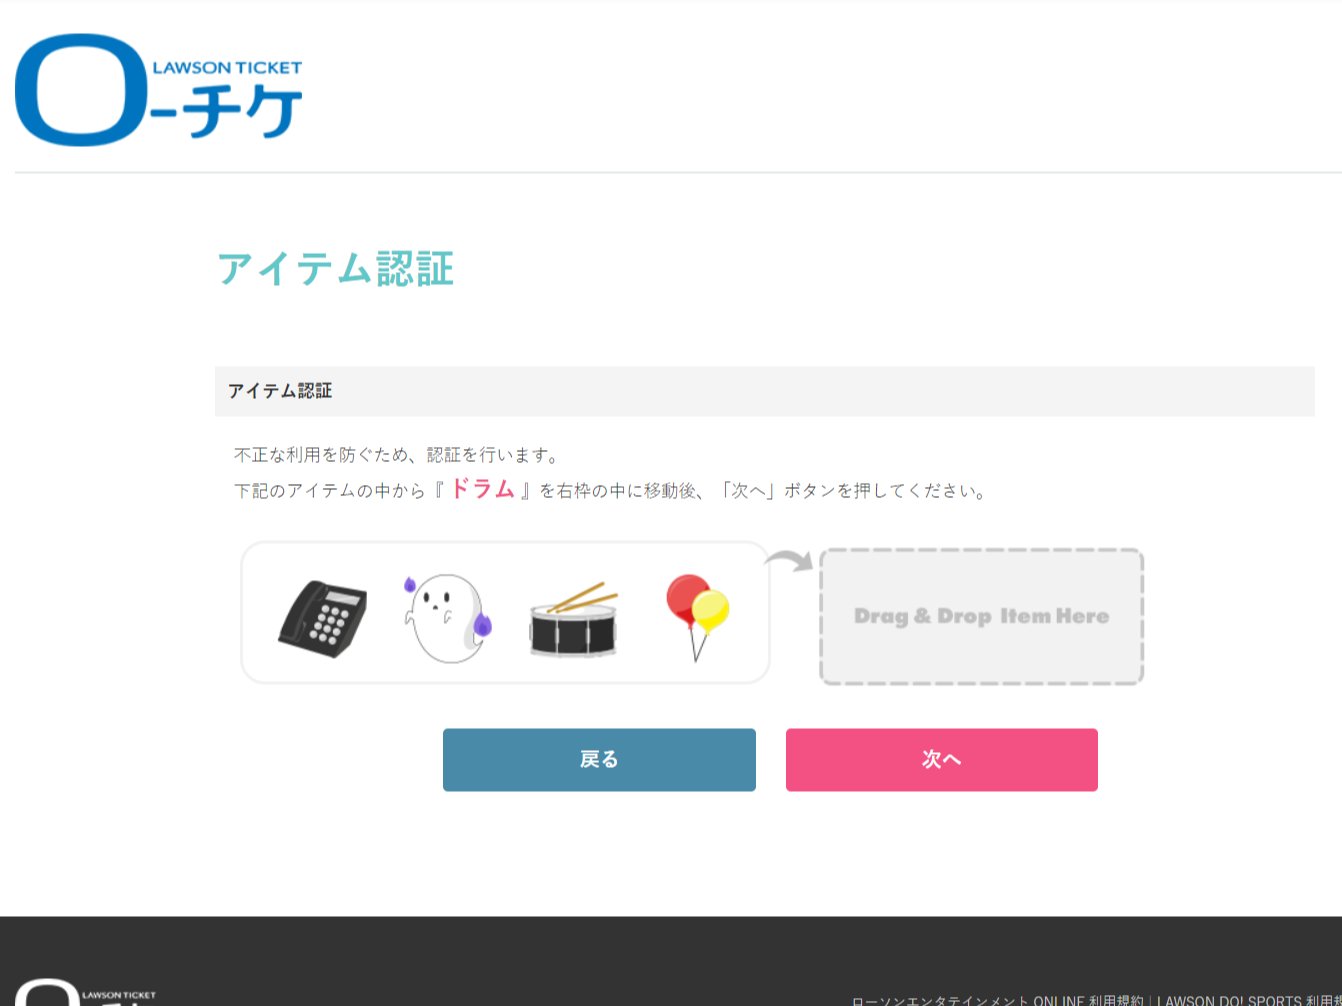Open the blue Lawson Ticket header logo
Screen dimensions: 1342x1006
(x=158, y=90)
